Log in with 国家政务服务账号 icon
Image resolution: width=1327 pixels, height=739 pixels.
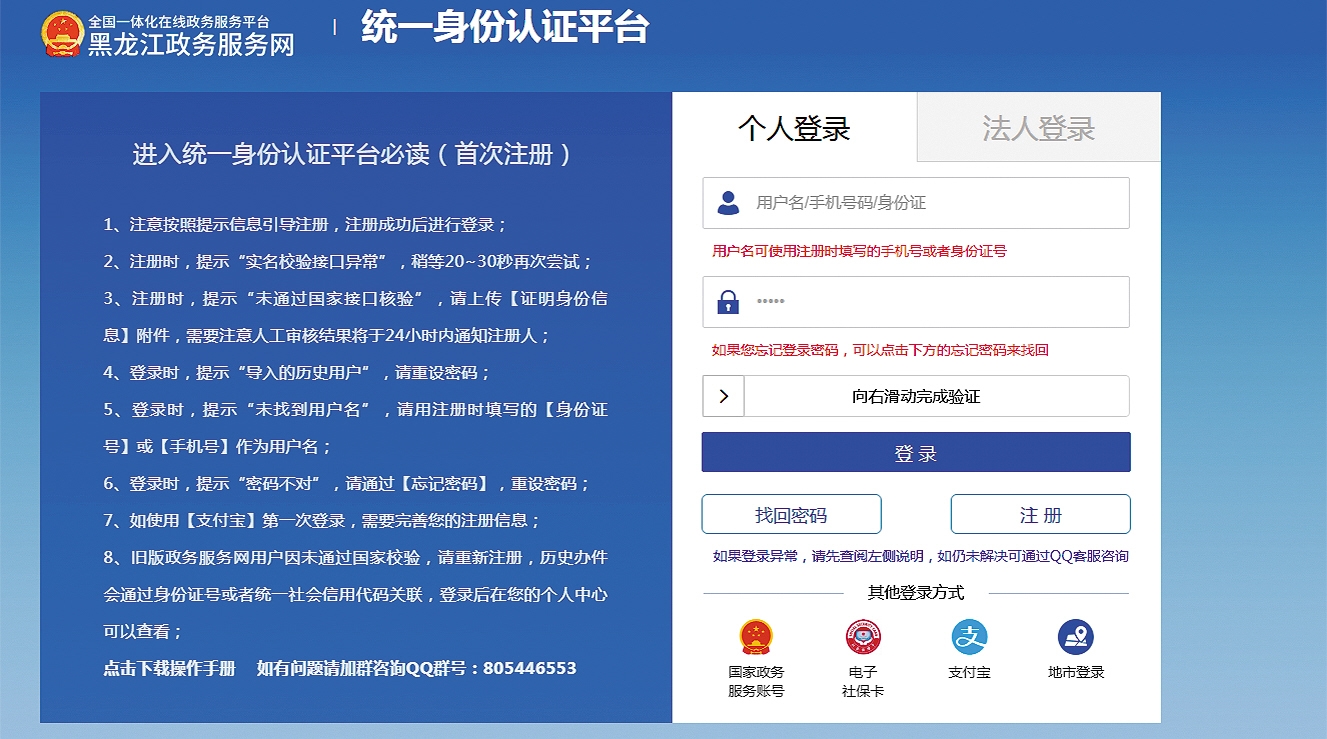pos(756,637)
